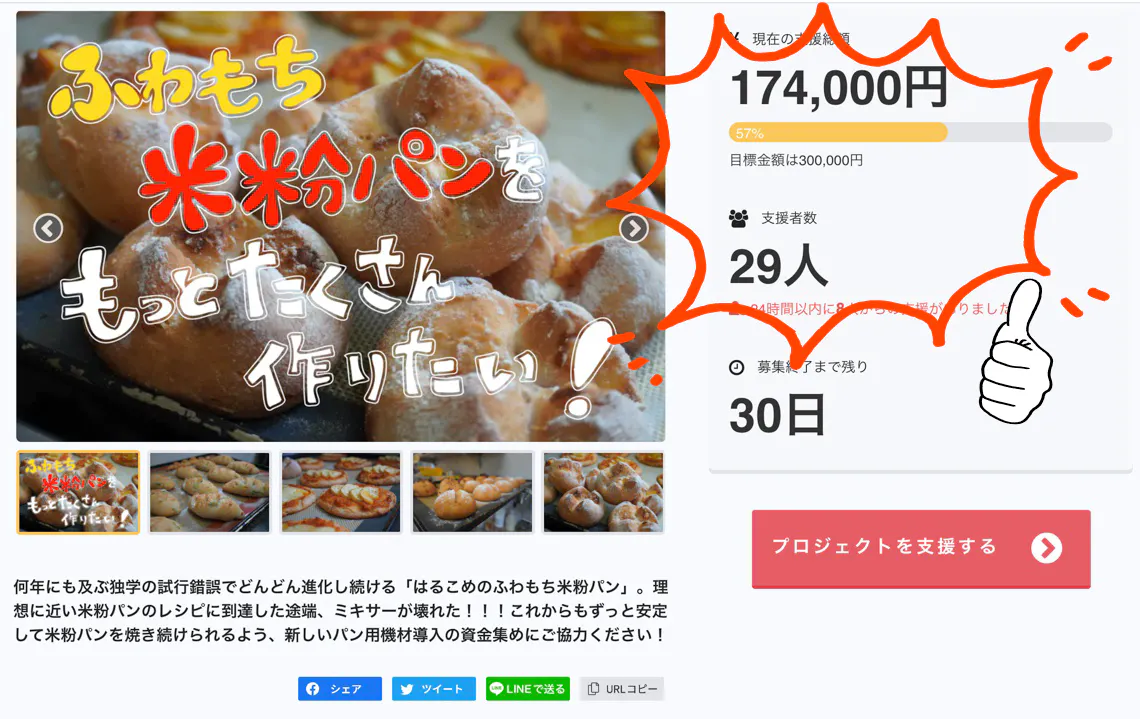Click the arrow circle icon on the red support button
The width and height of the screenshot is (1140, 719).
tap(1046, 548)
